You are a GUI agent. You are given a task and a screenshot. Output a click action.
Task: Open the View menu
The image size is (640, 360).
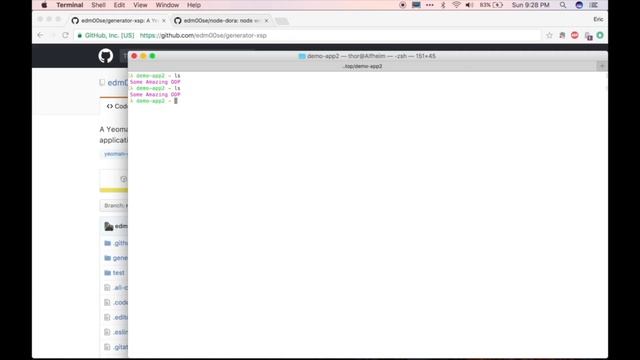coord(140,5)
